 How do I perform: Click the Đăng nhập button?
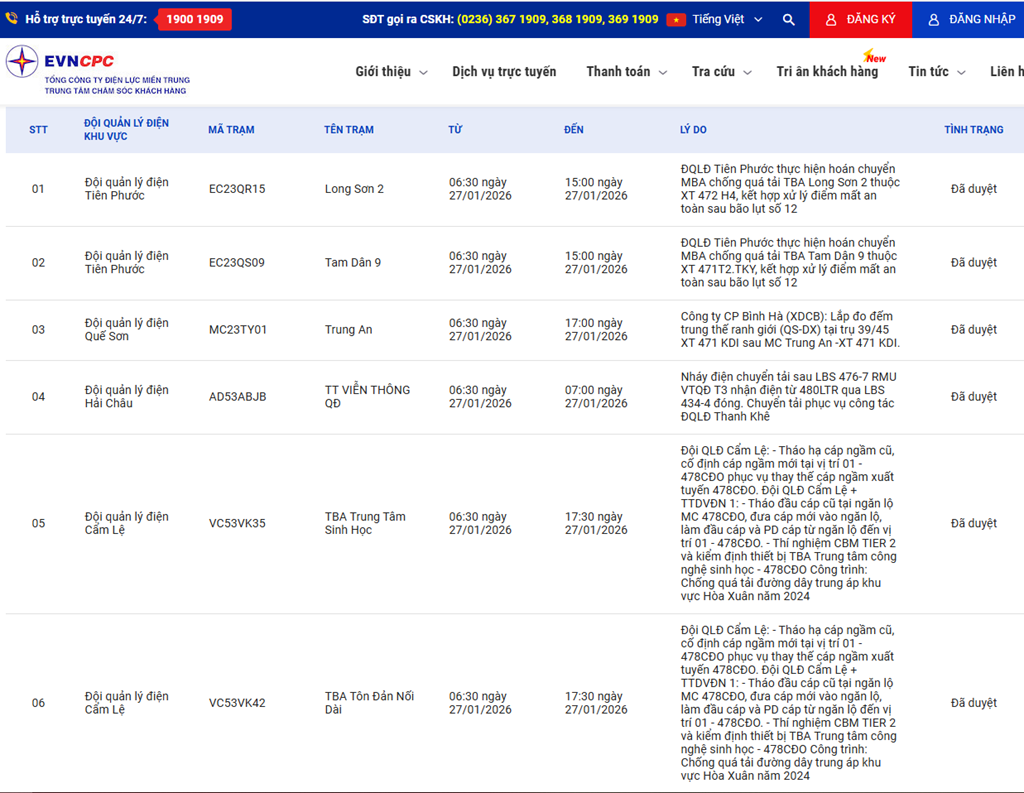pyautogui.click(x=971, y=19)
